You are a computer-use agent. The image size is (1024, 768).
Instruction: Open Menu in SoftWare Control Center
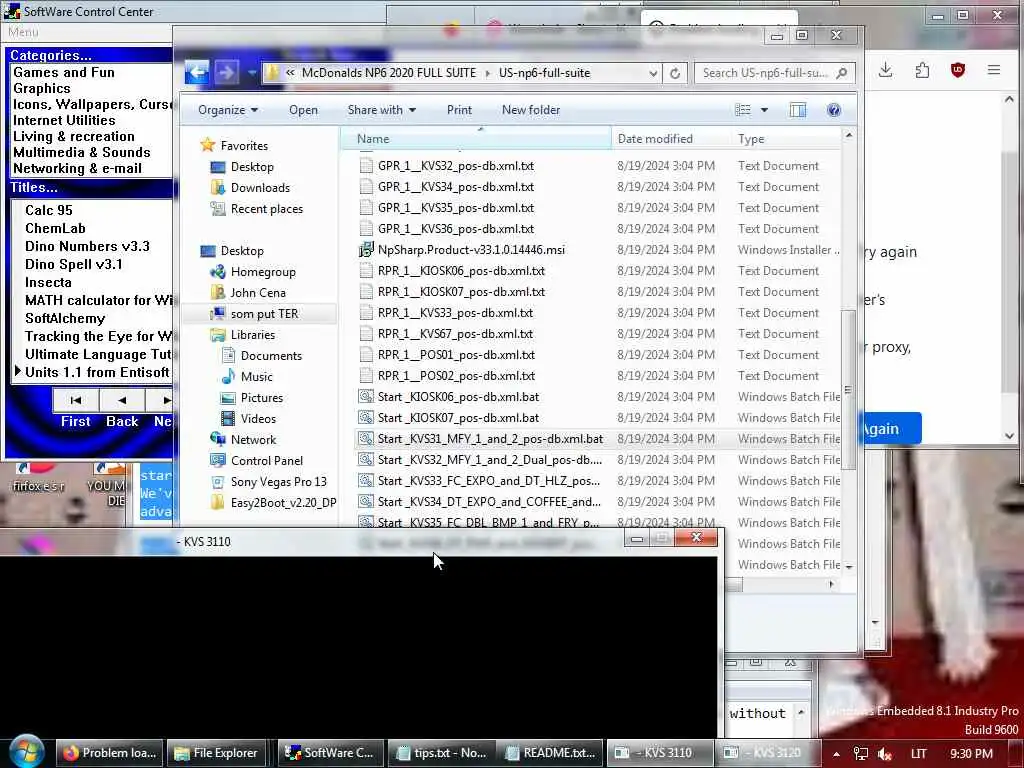point(23,32)
